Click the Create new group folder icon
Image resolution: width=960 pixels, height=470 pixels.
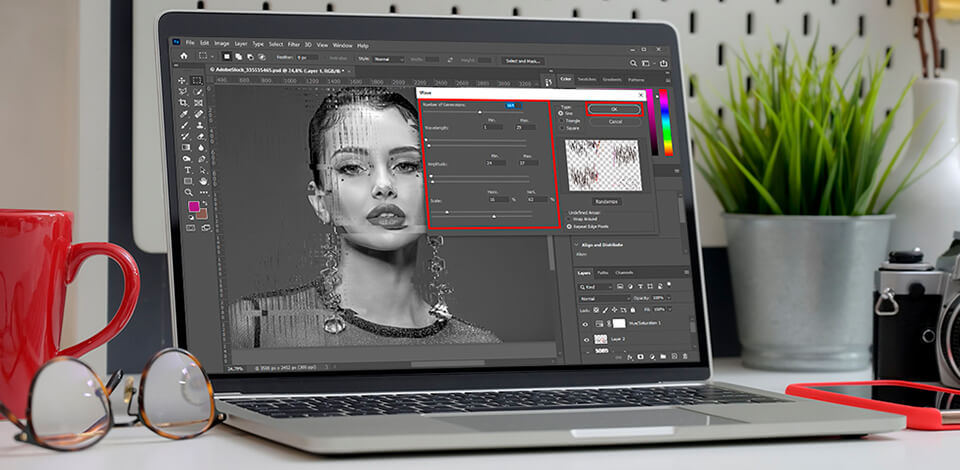pos(663,356)
